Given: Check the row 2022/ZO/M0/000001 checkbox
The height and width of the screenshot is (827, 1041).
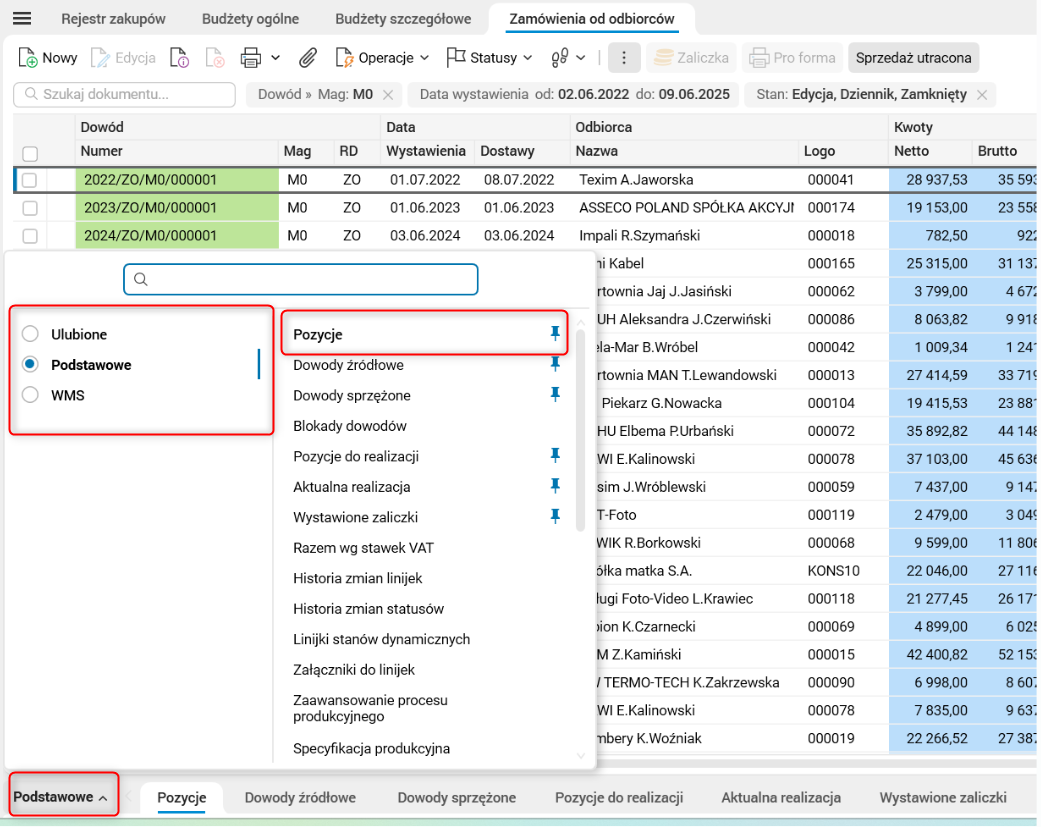Looking at the screenshot, I should point(30,180).
